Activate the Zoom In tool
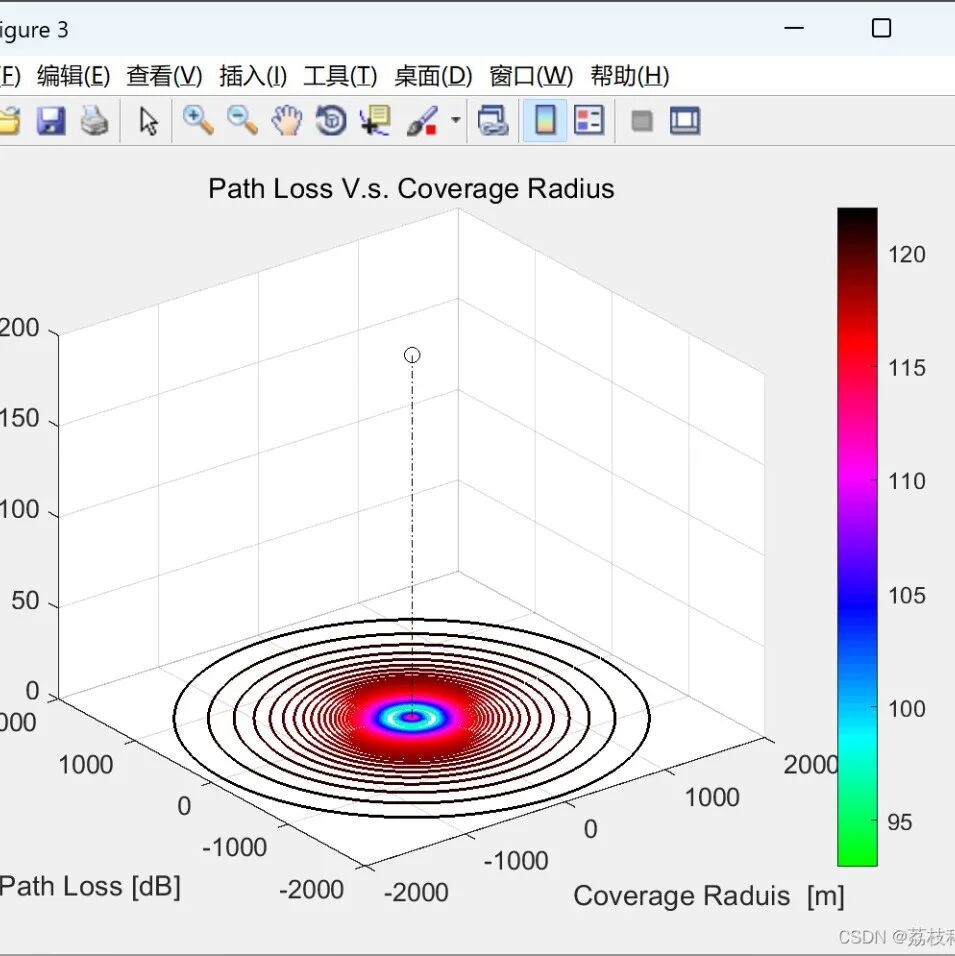The image size is (955, 956). [x=198, y=120]
